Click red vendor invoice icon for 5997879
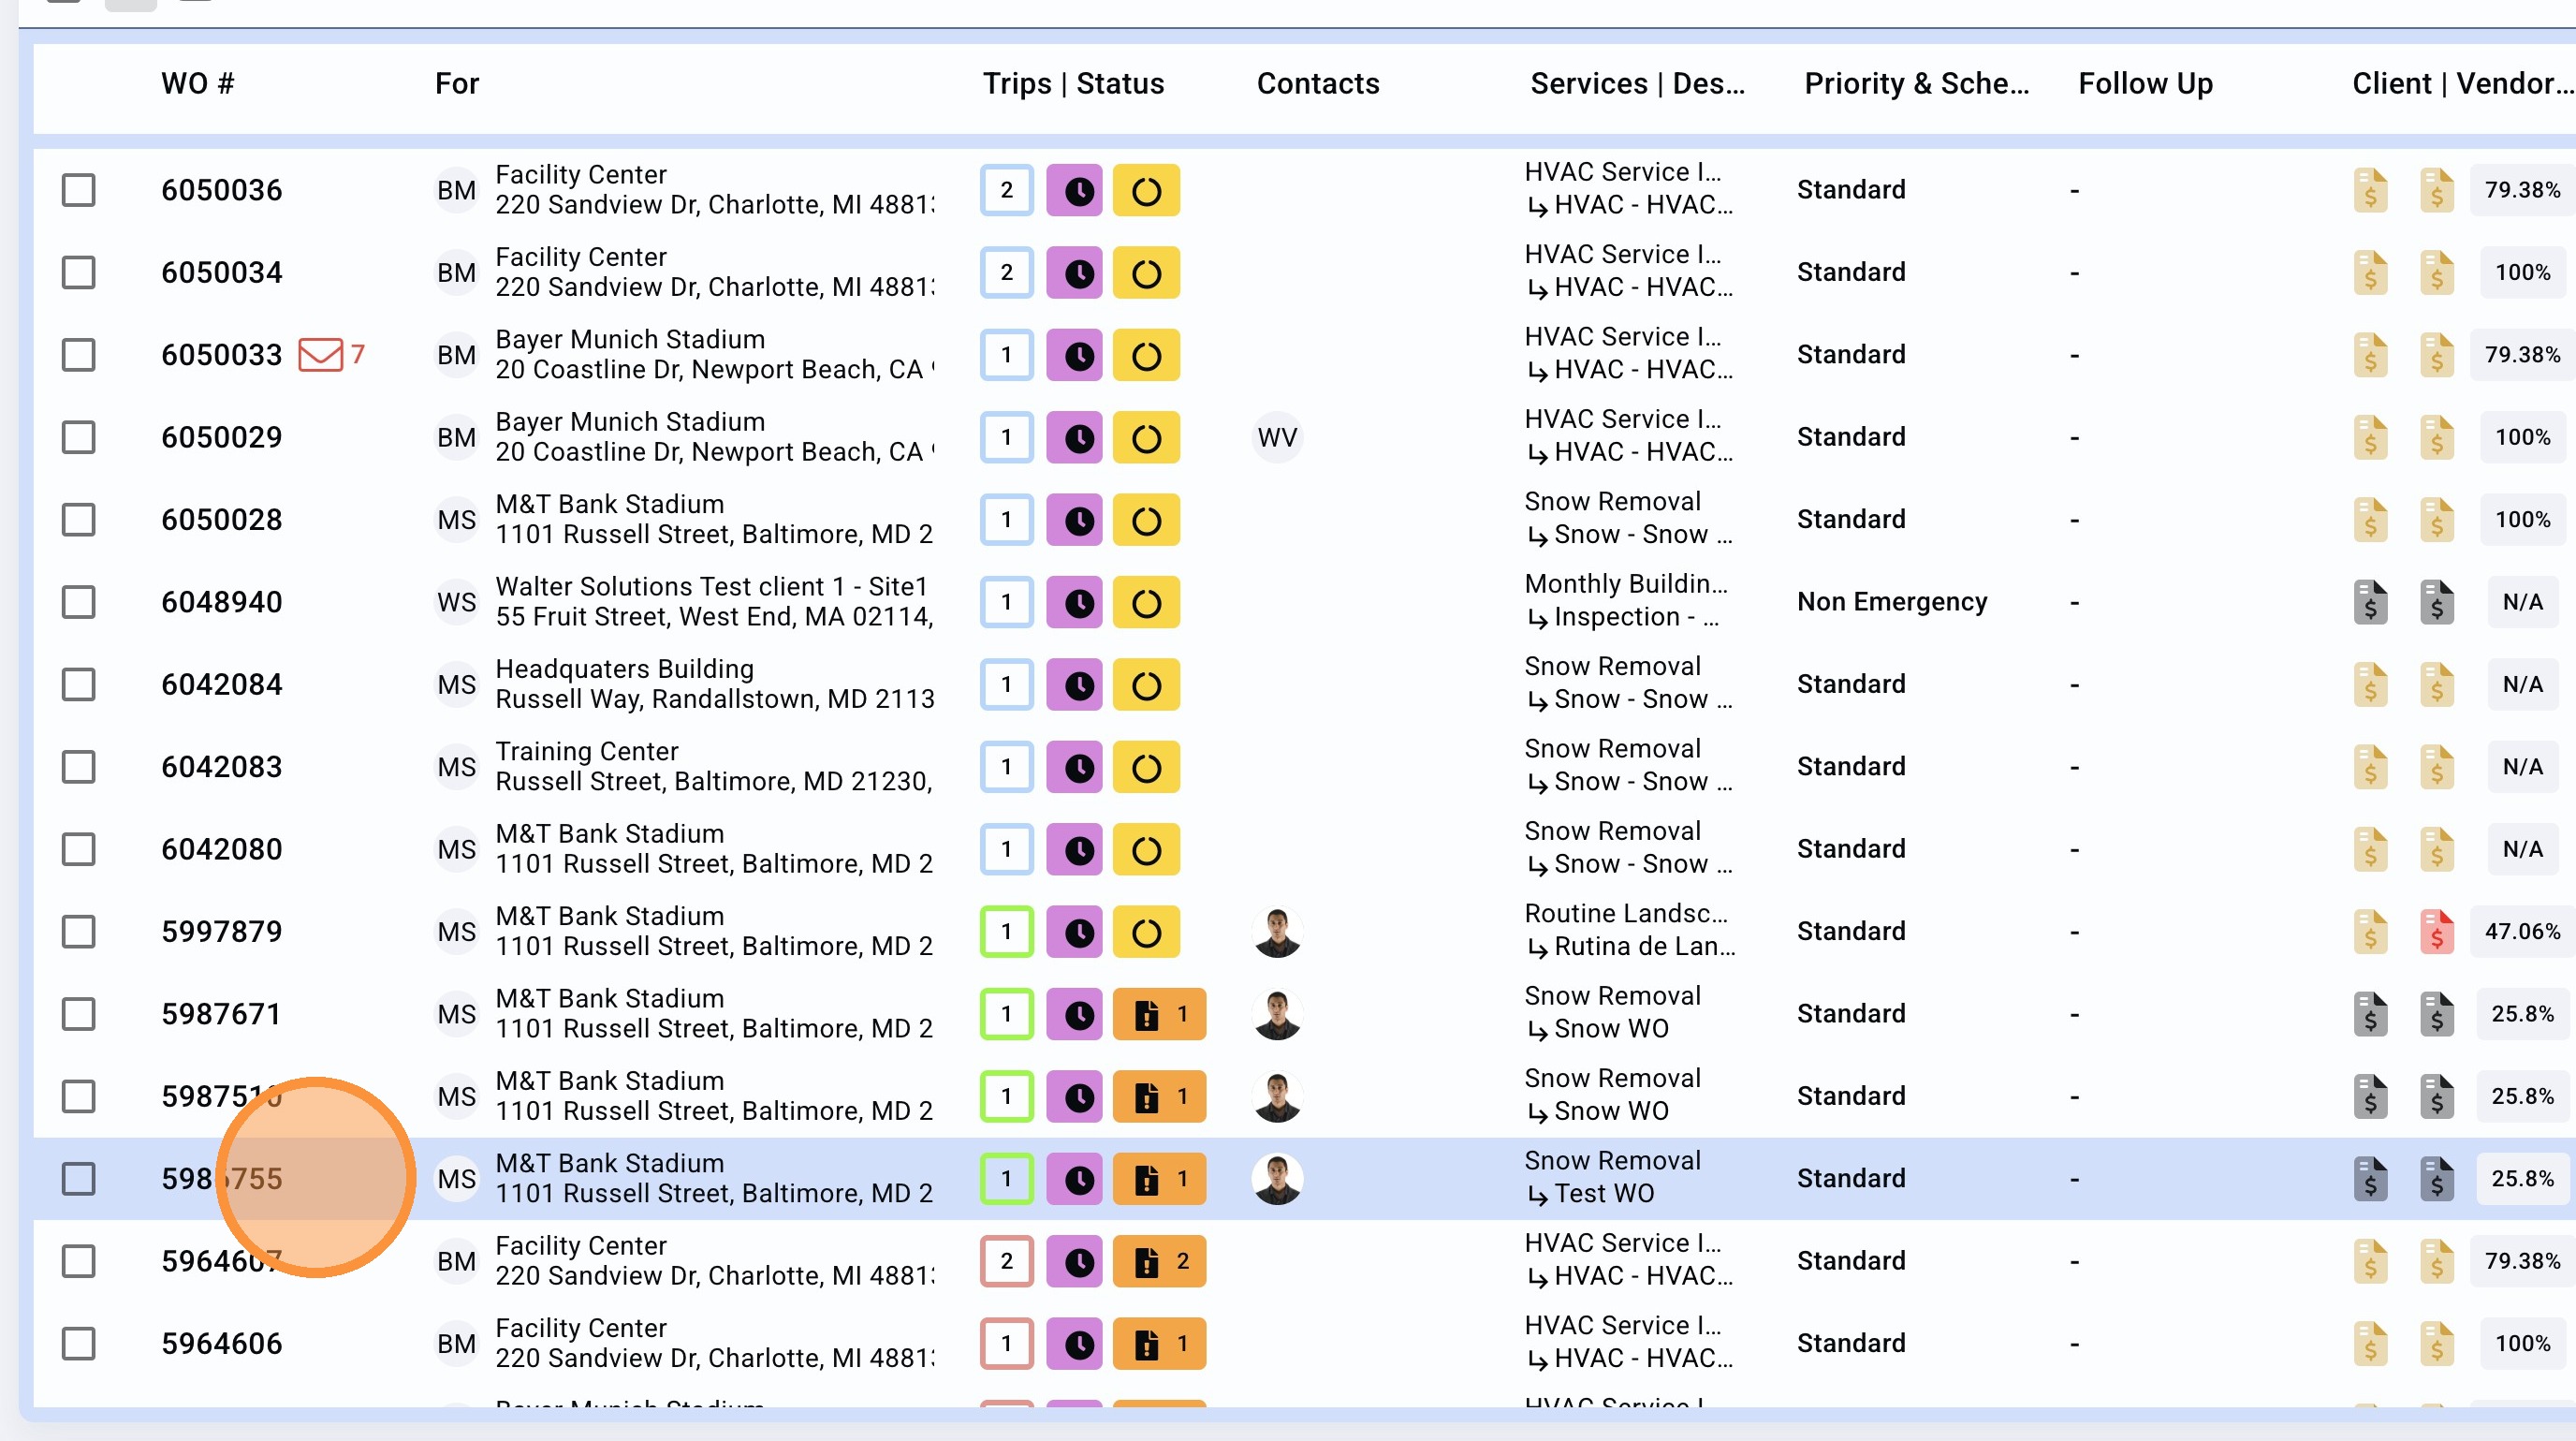 2436,932
